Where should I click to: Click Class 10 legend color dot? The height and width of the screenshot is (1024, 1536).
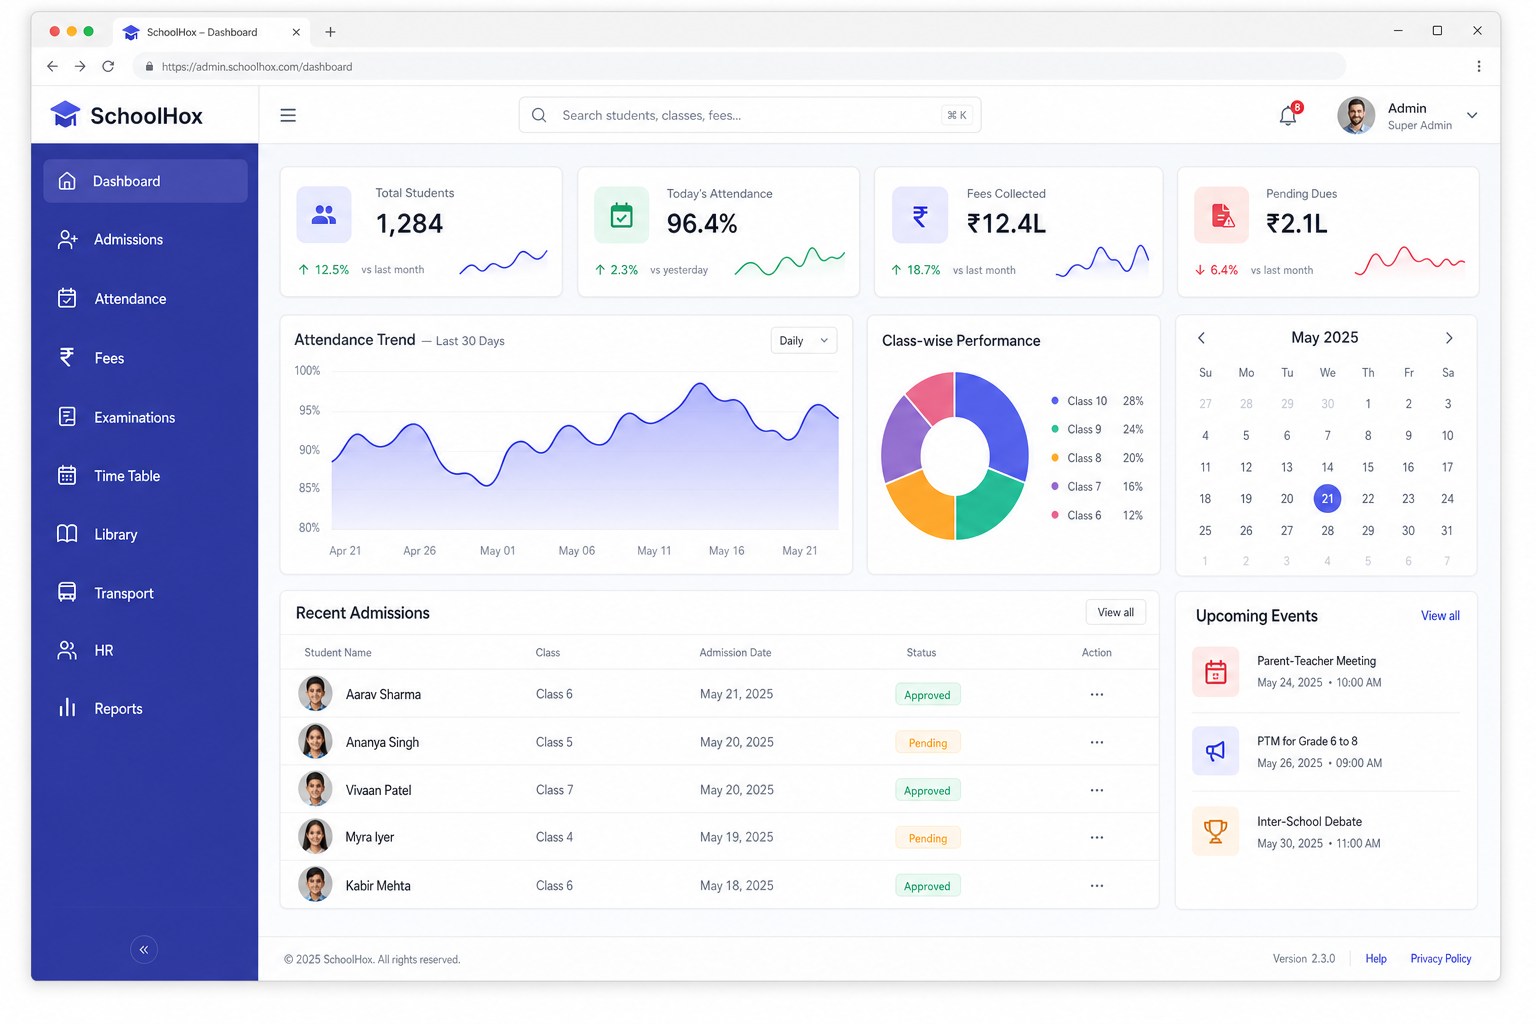(1055, 401)
